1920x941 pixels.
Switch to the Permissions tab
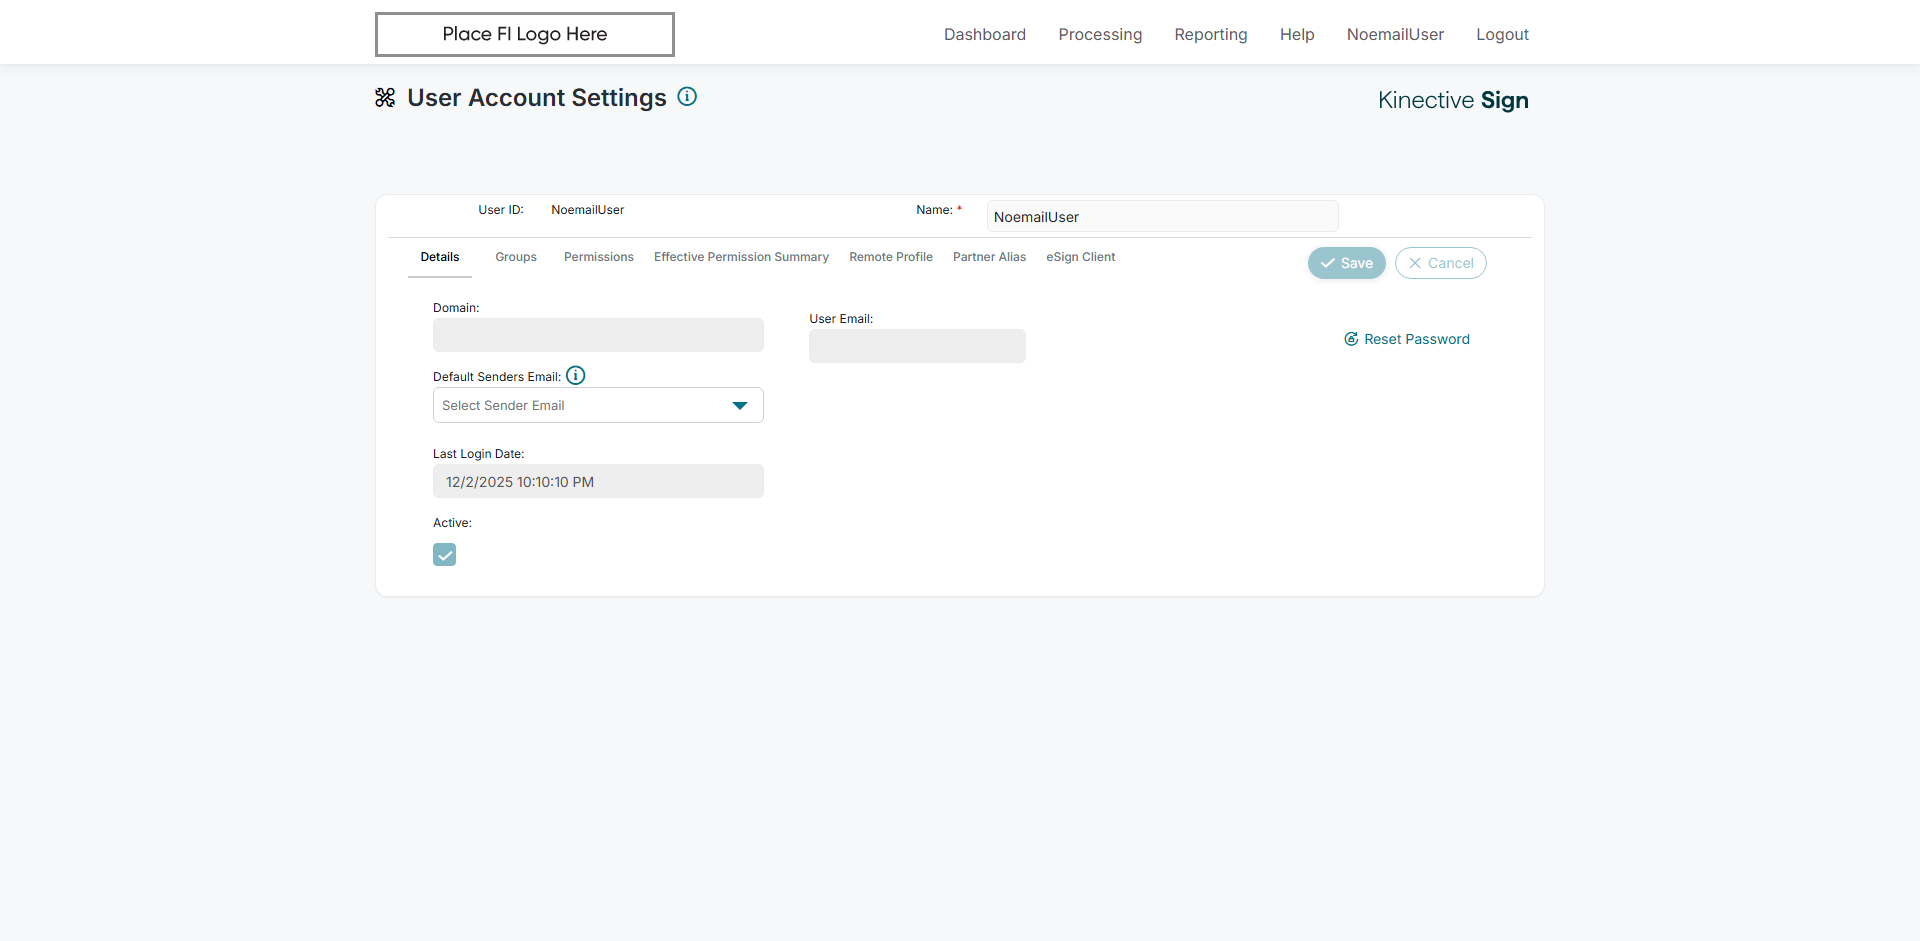click(x=599, y=257)
